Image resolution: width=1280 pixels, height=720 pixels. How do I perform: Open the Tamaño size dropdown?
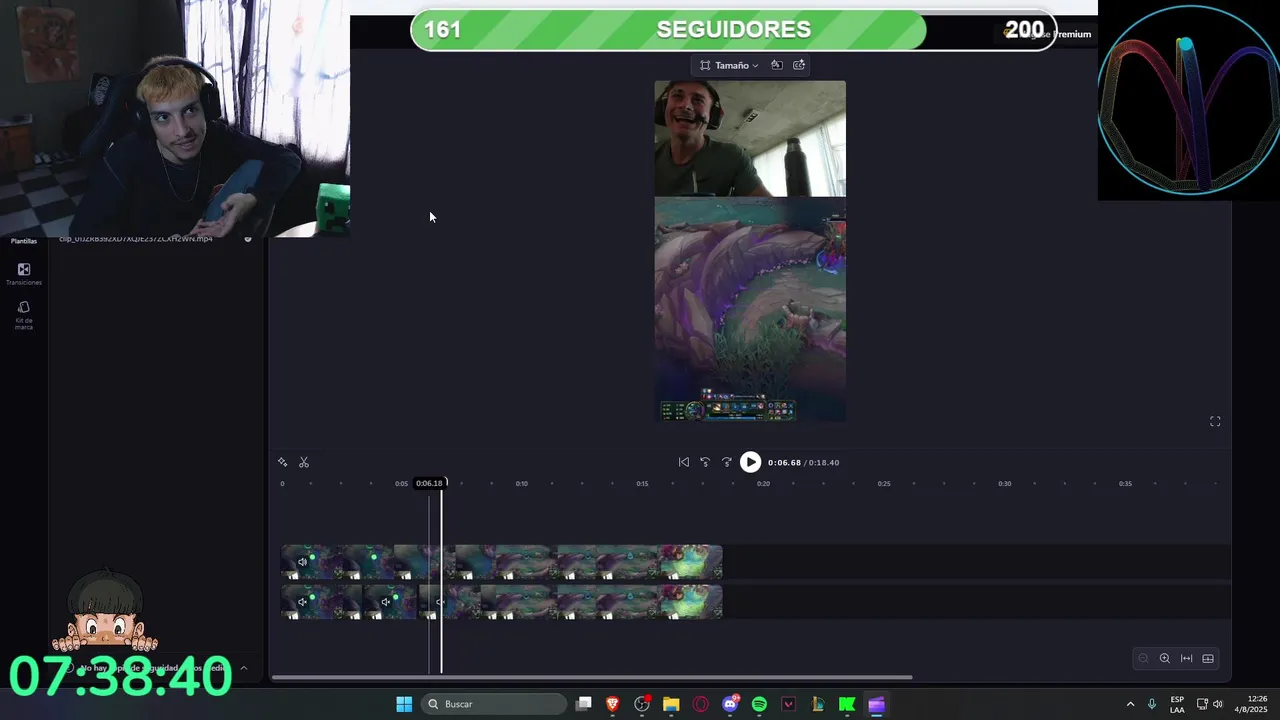(729, 65)
